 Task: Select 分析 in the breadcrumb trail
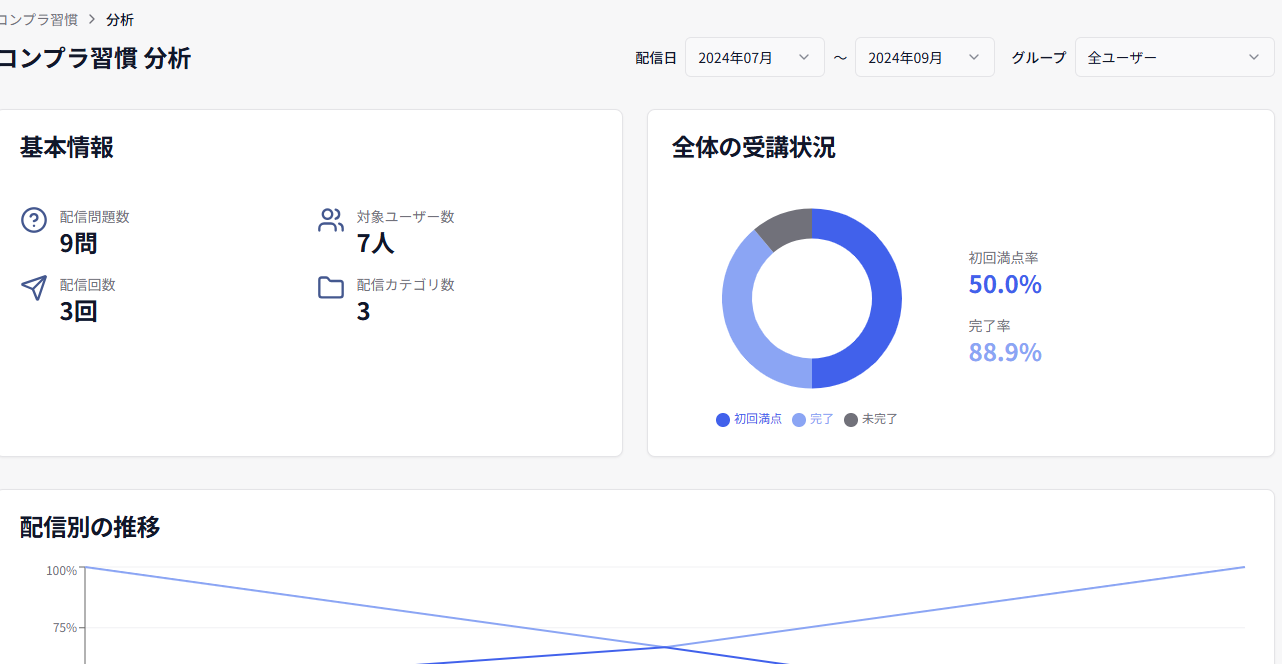(x=120, y=19)
